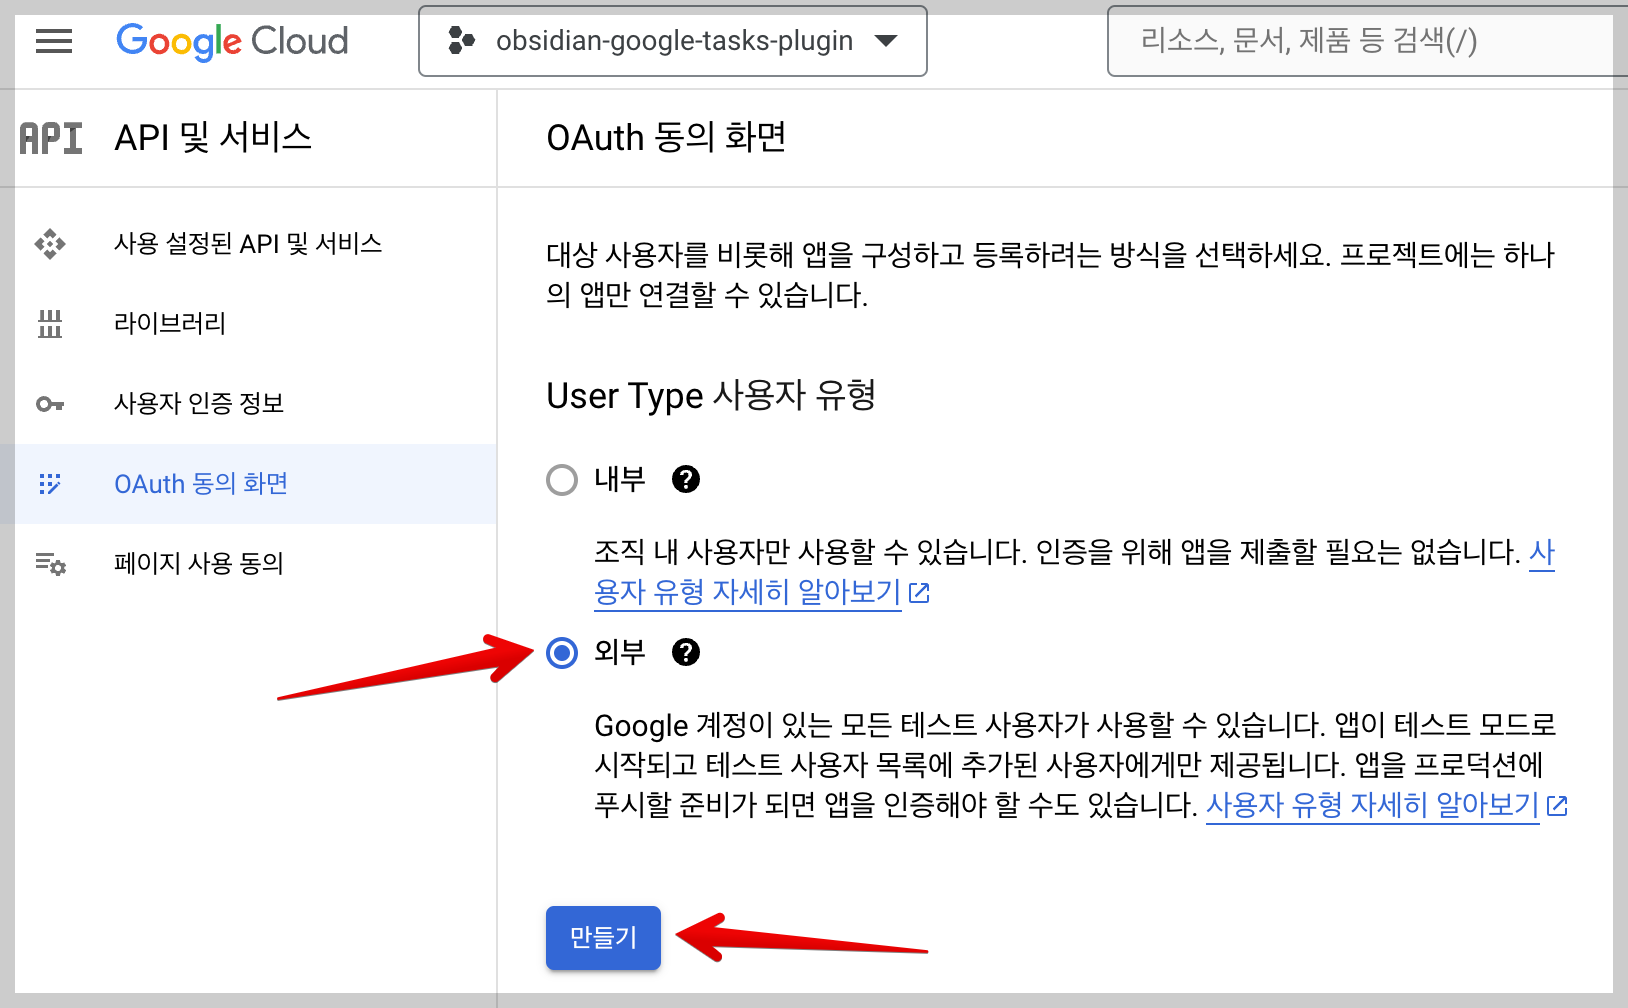Click the '만들기' create button
Image resolution: width=1628 pixels, height=1008 pixels.
[x=603, y=938]
